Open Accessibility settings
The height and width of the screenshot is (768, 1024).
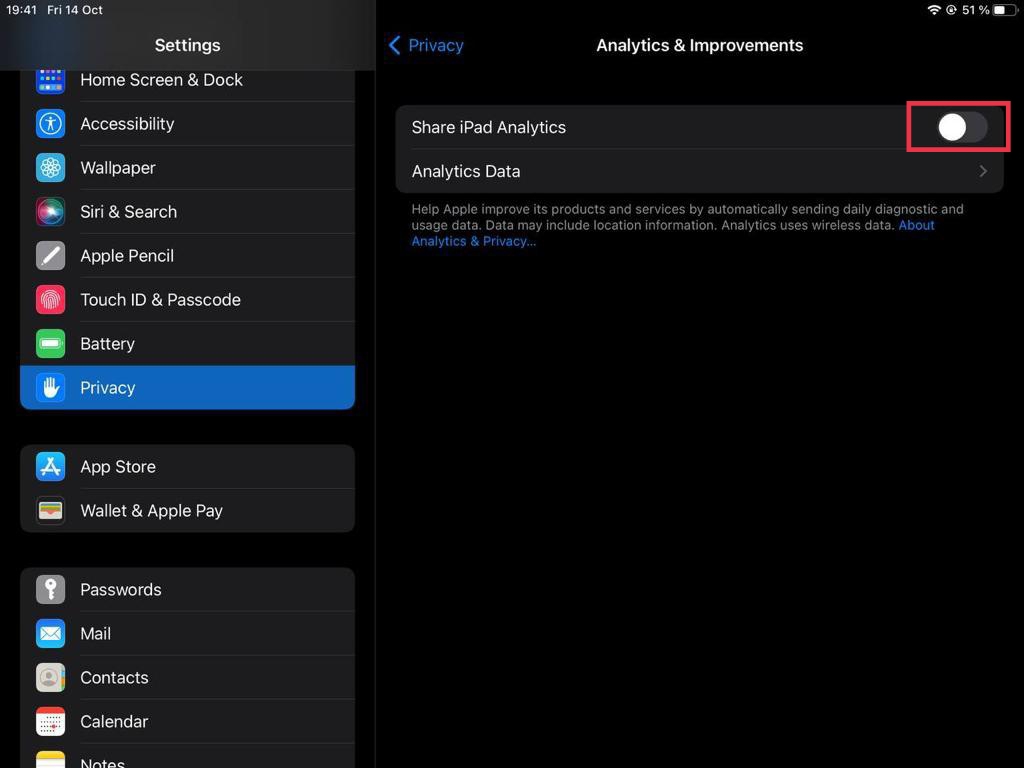[x=187, y=123]
